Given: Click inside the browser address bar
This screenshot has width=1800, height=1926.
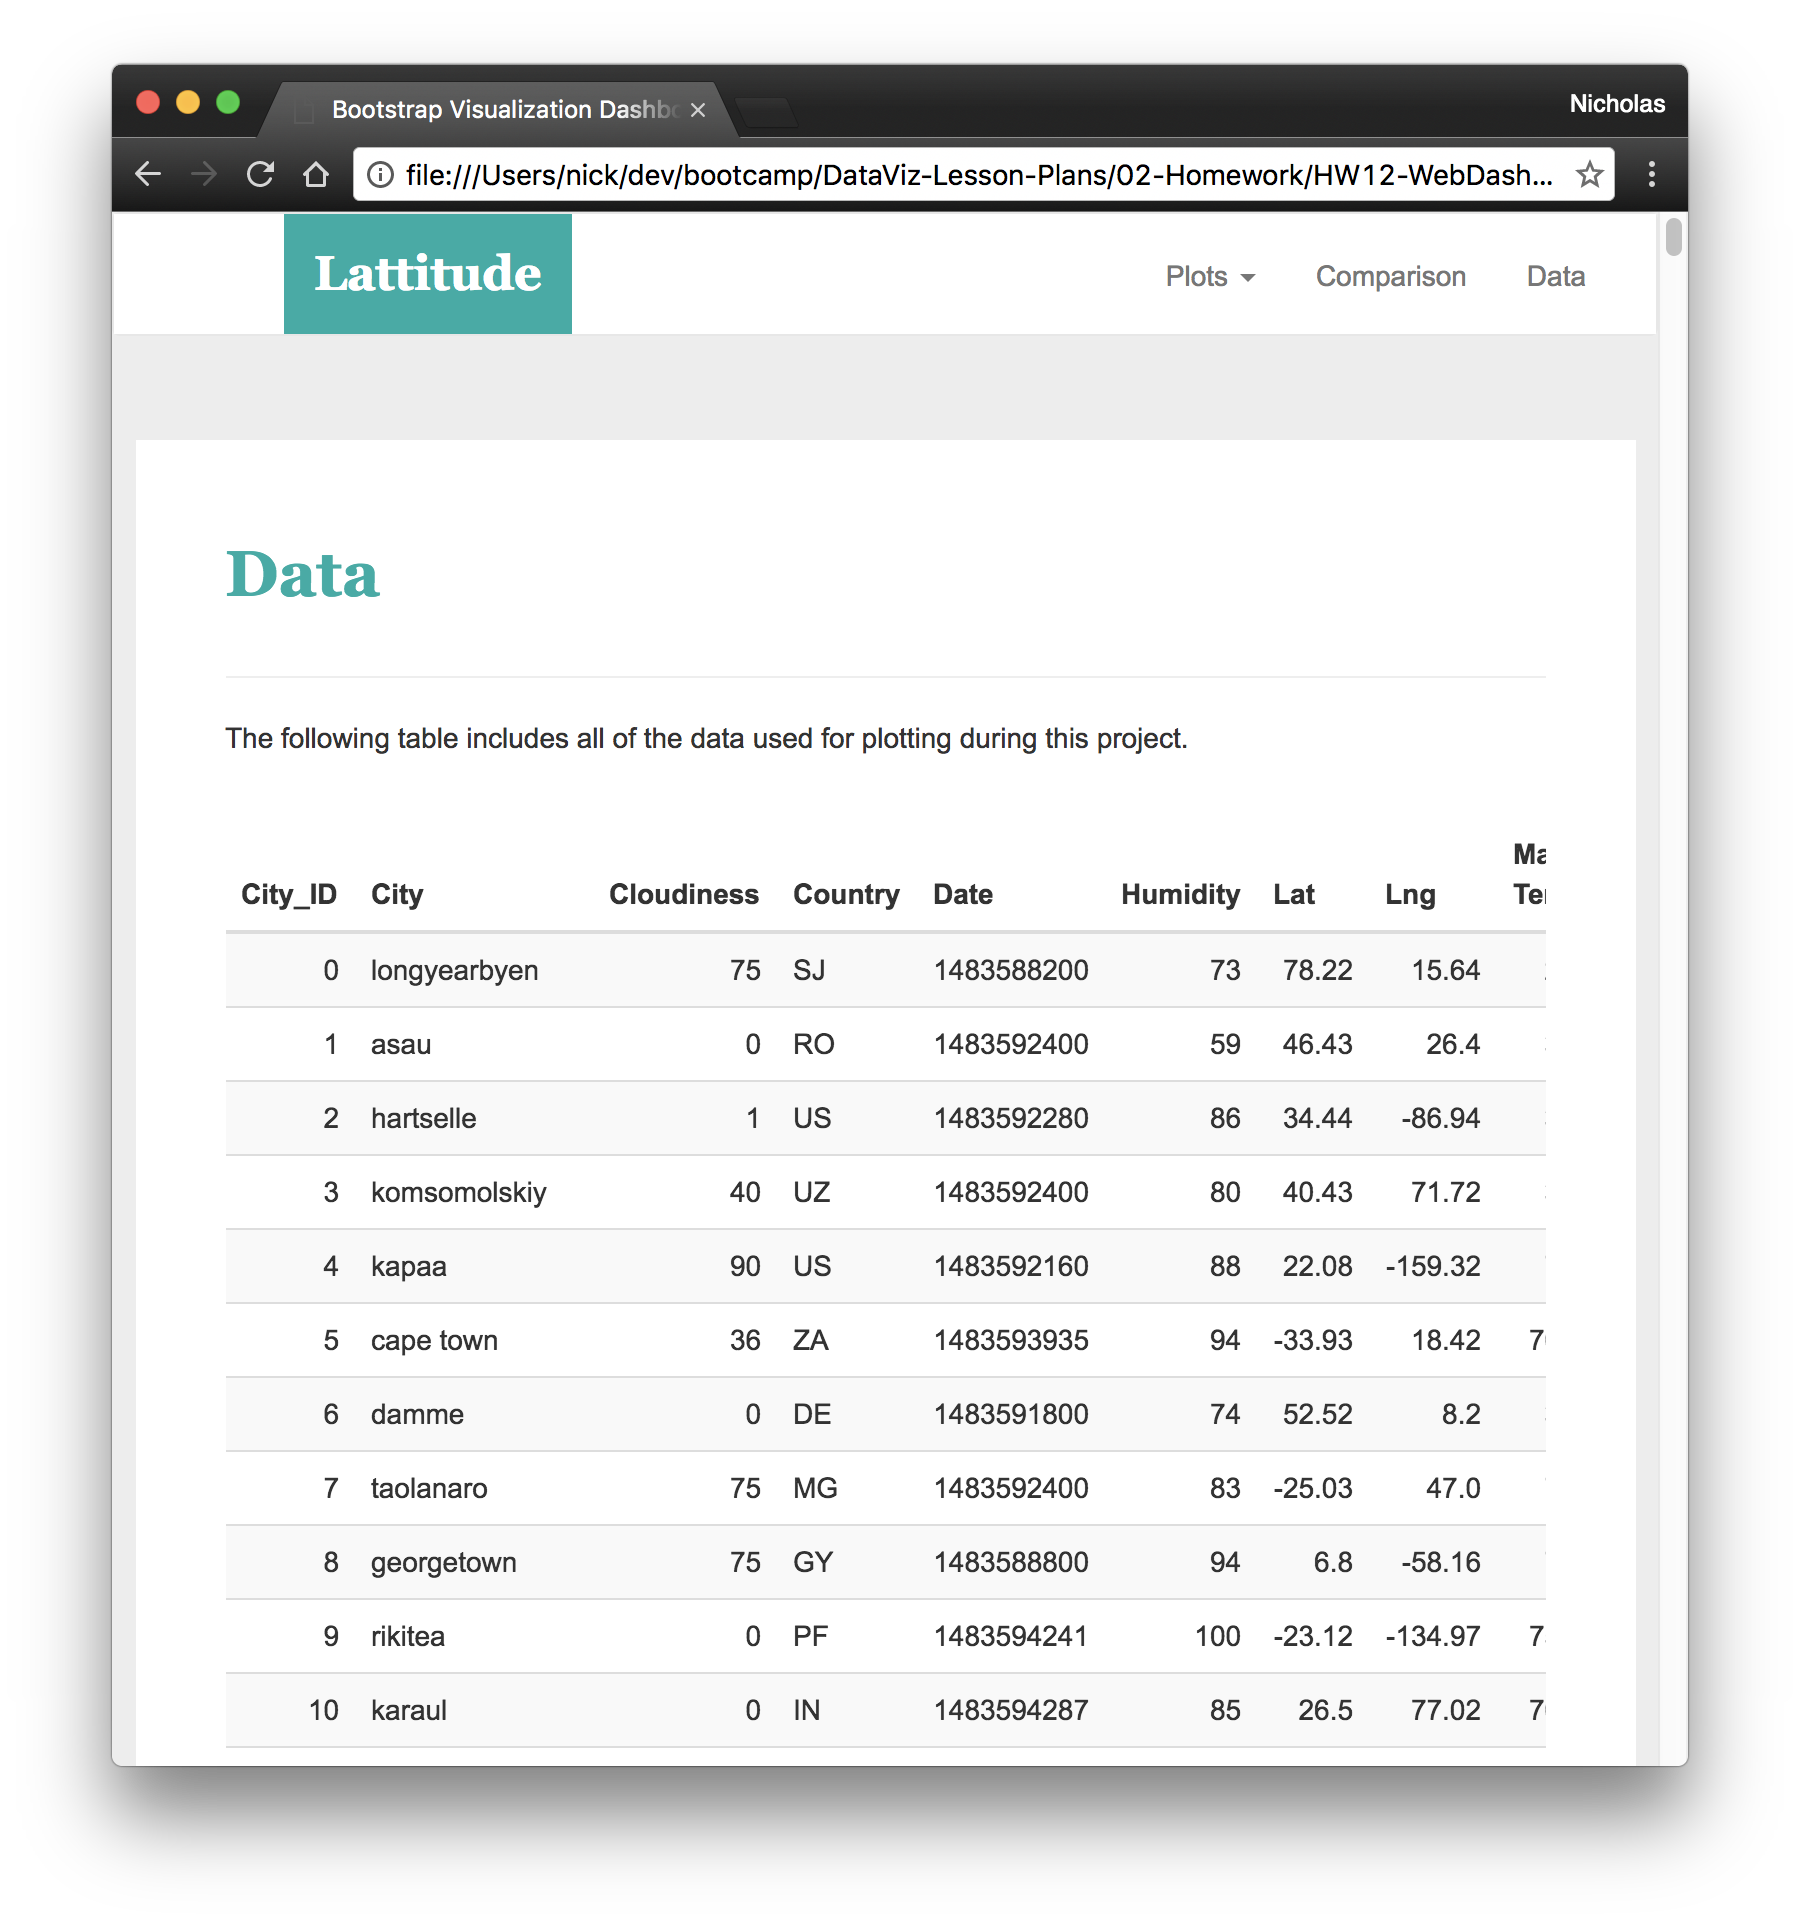Looking at the screenshot, I should (950, 173).
